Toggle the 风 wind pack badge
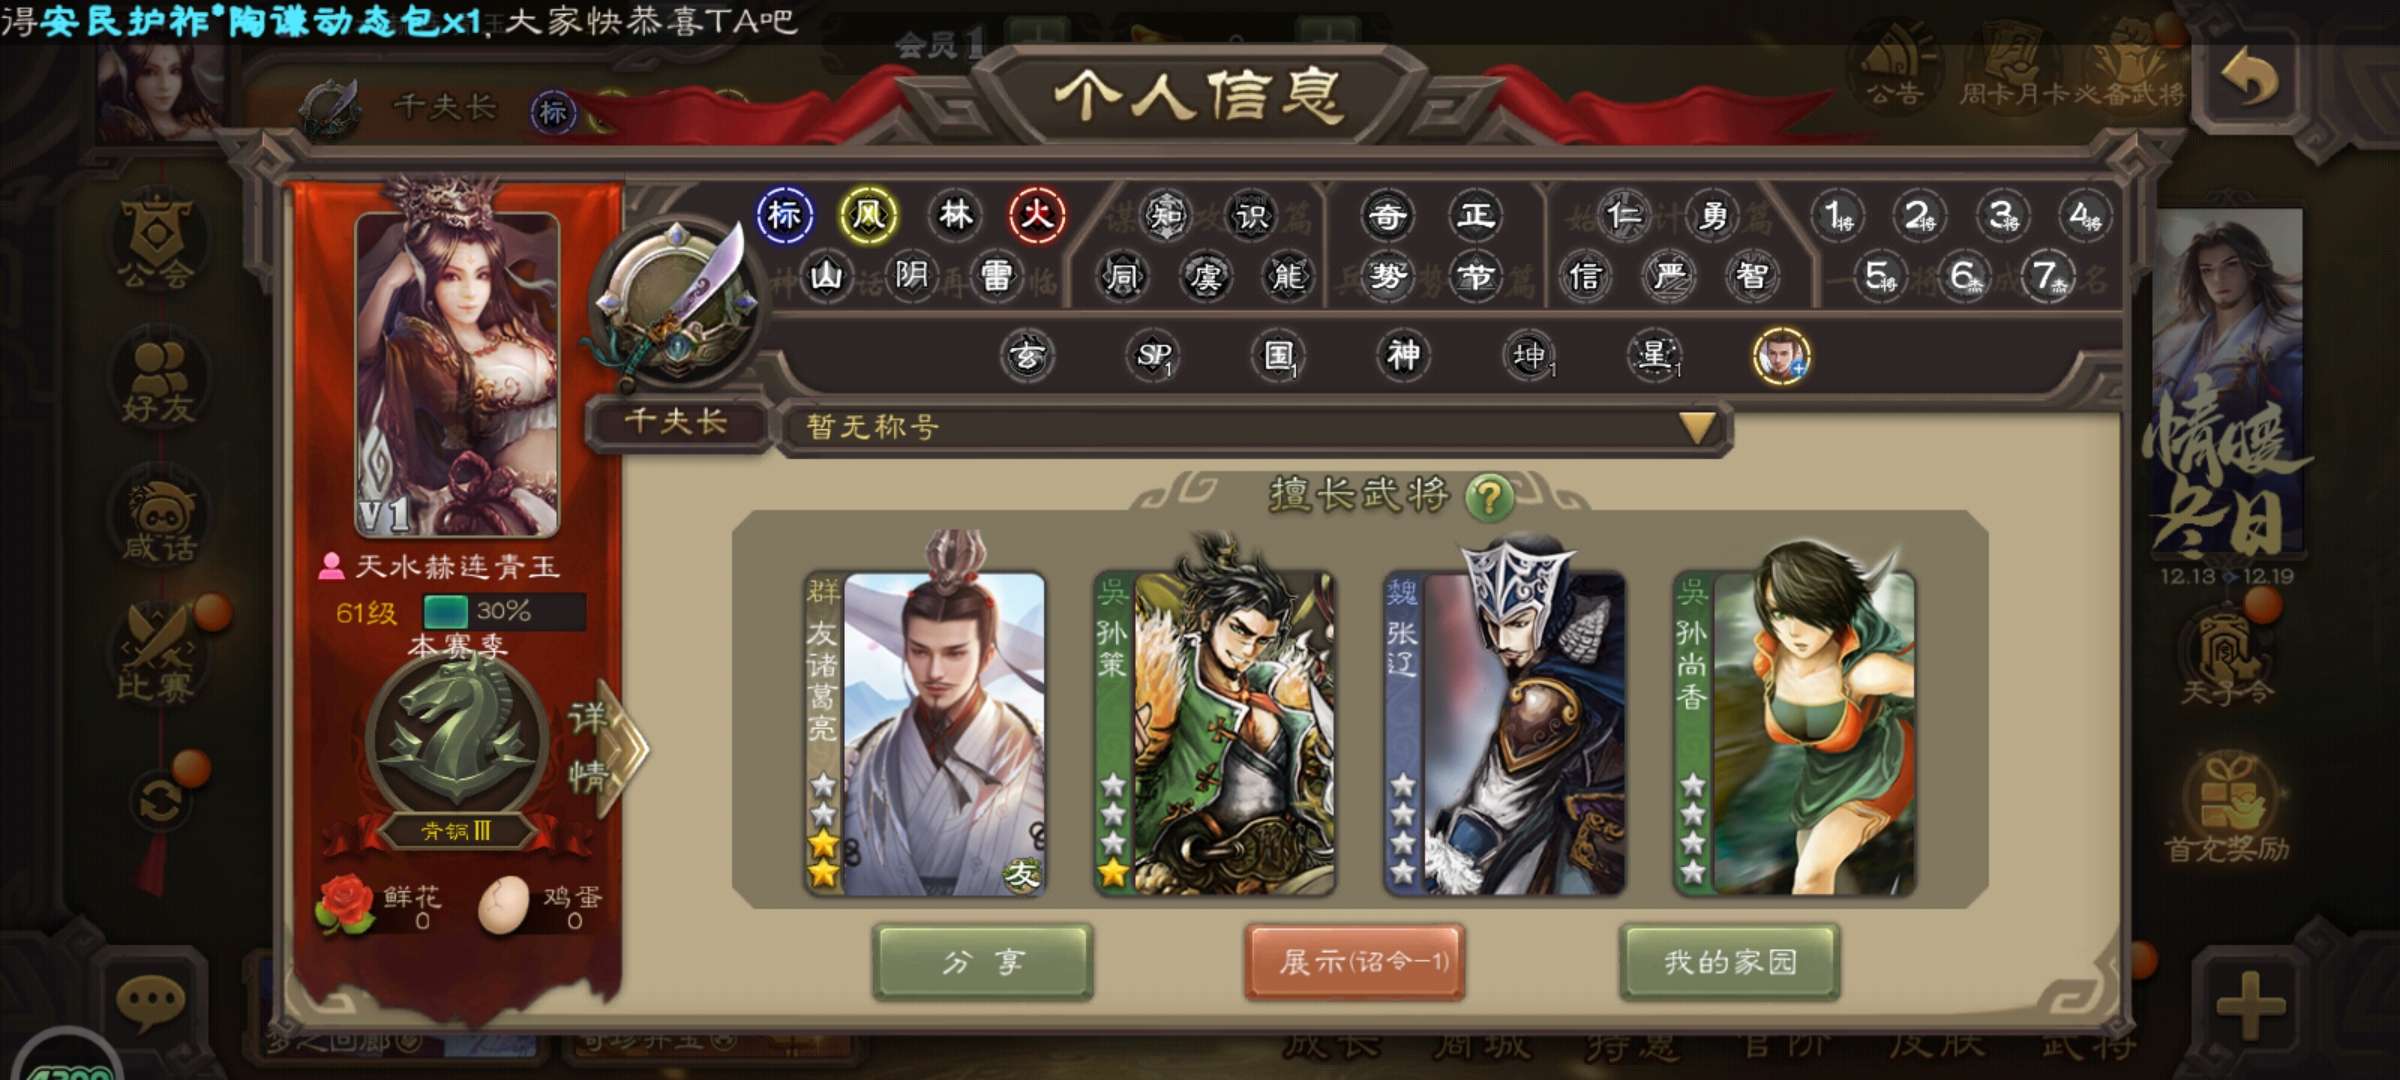Screen dimensions: 2400x1080 pos(868,215)
